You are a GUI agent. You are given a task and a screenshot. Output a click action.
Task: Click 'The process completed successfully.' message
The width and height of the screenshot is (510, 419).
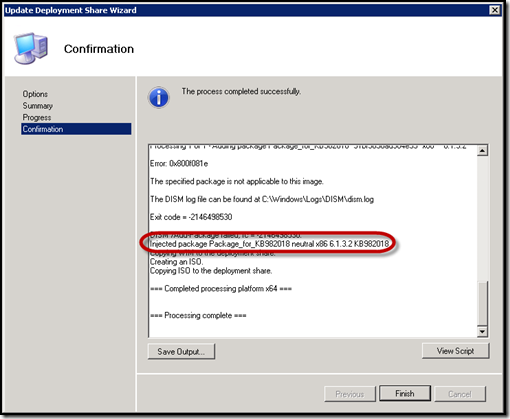point(241,91)
